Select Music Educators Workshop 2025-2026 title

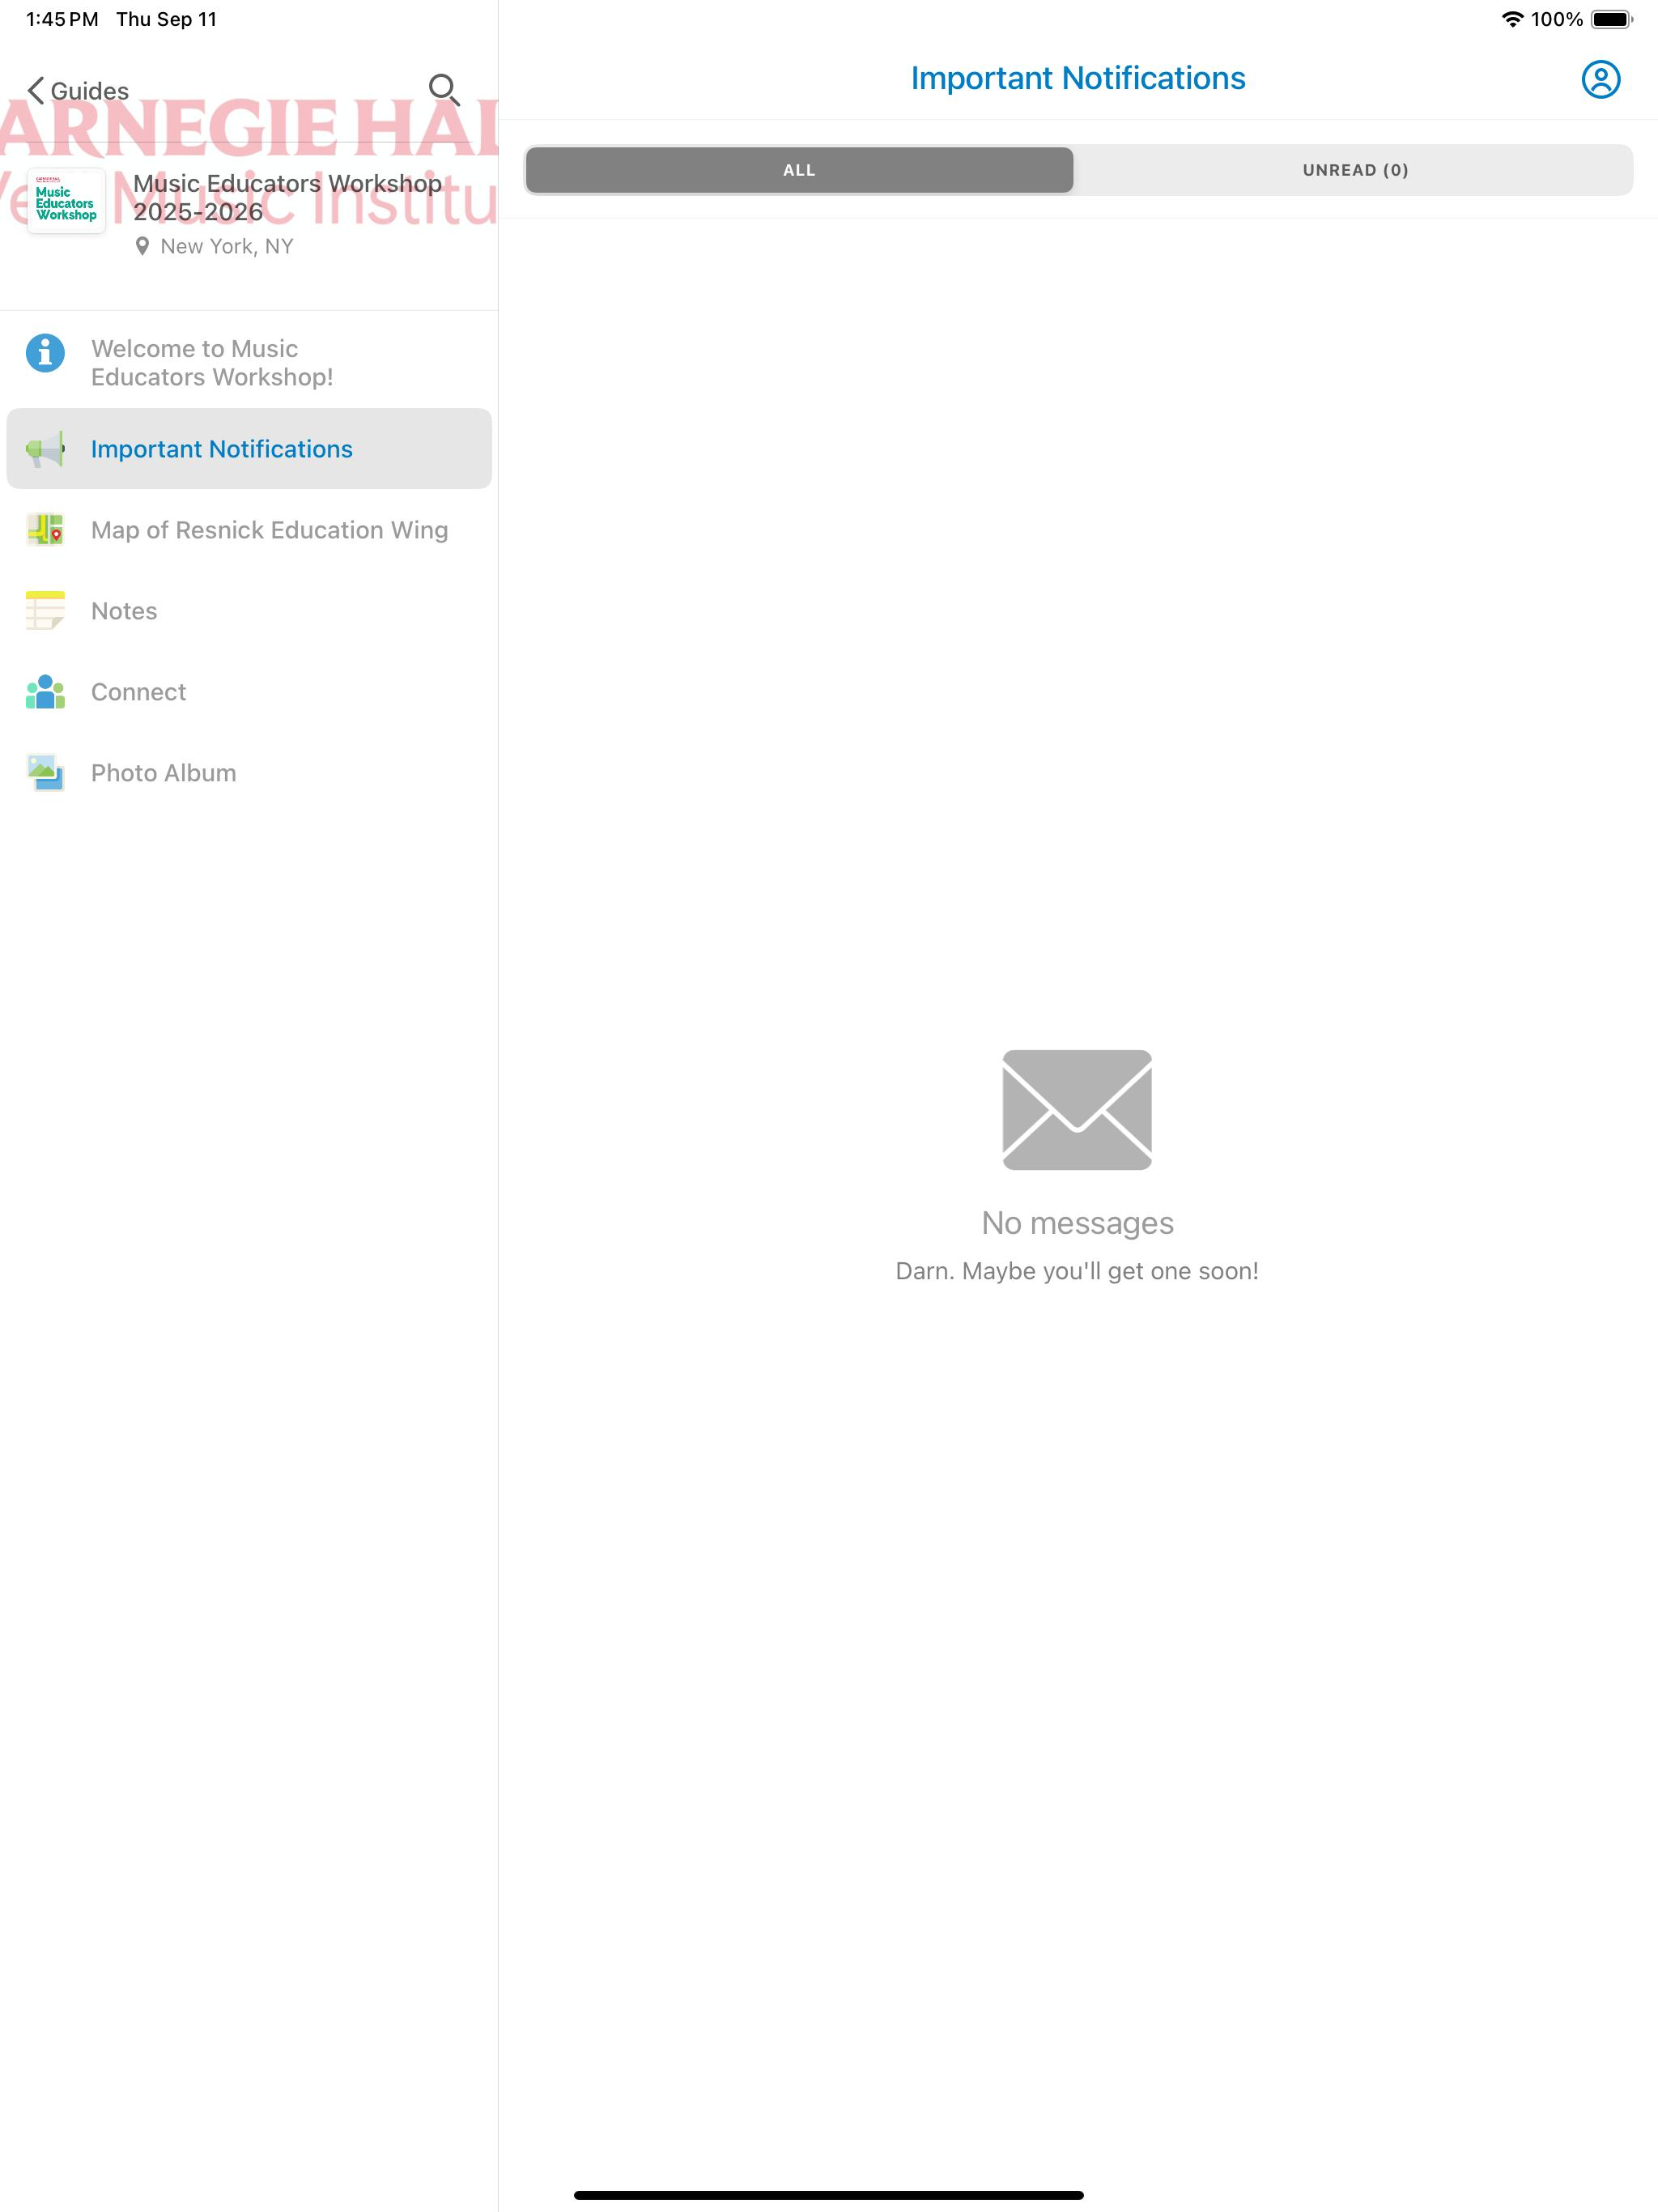(287, 197)
